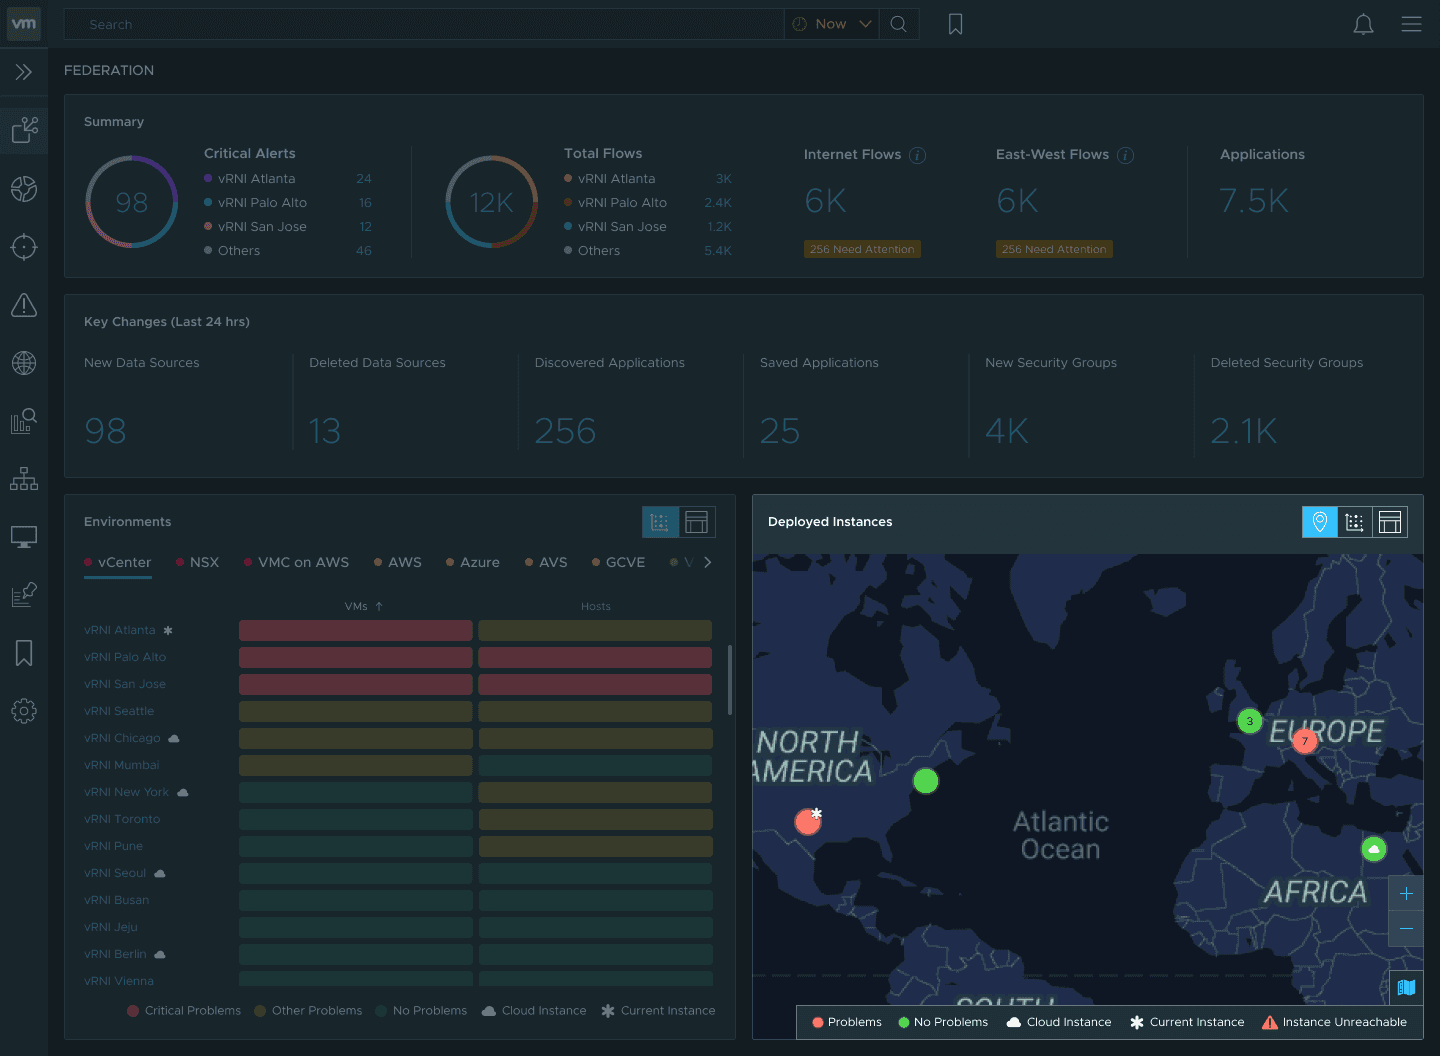Screen dimensions: 1440x1056
Task: Open the monitor icon in the left sidebar
Action: pyautogui.click(x=24, y=537)
